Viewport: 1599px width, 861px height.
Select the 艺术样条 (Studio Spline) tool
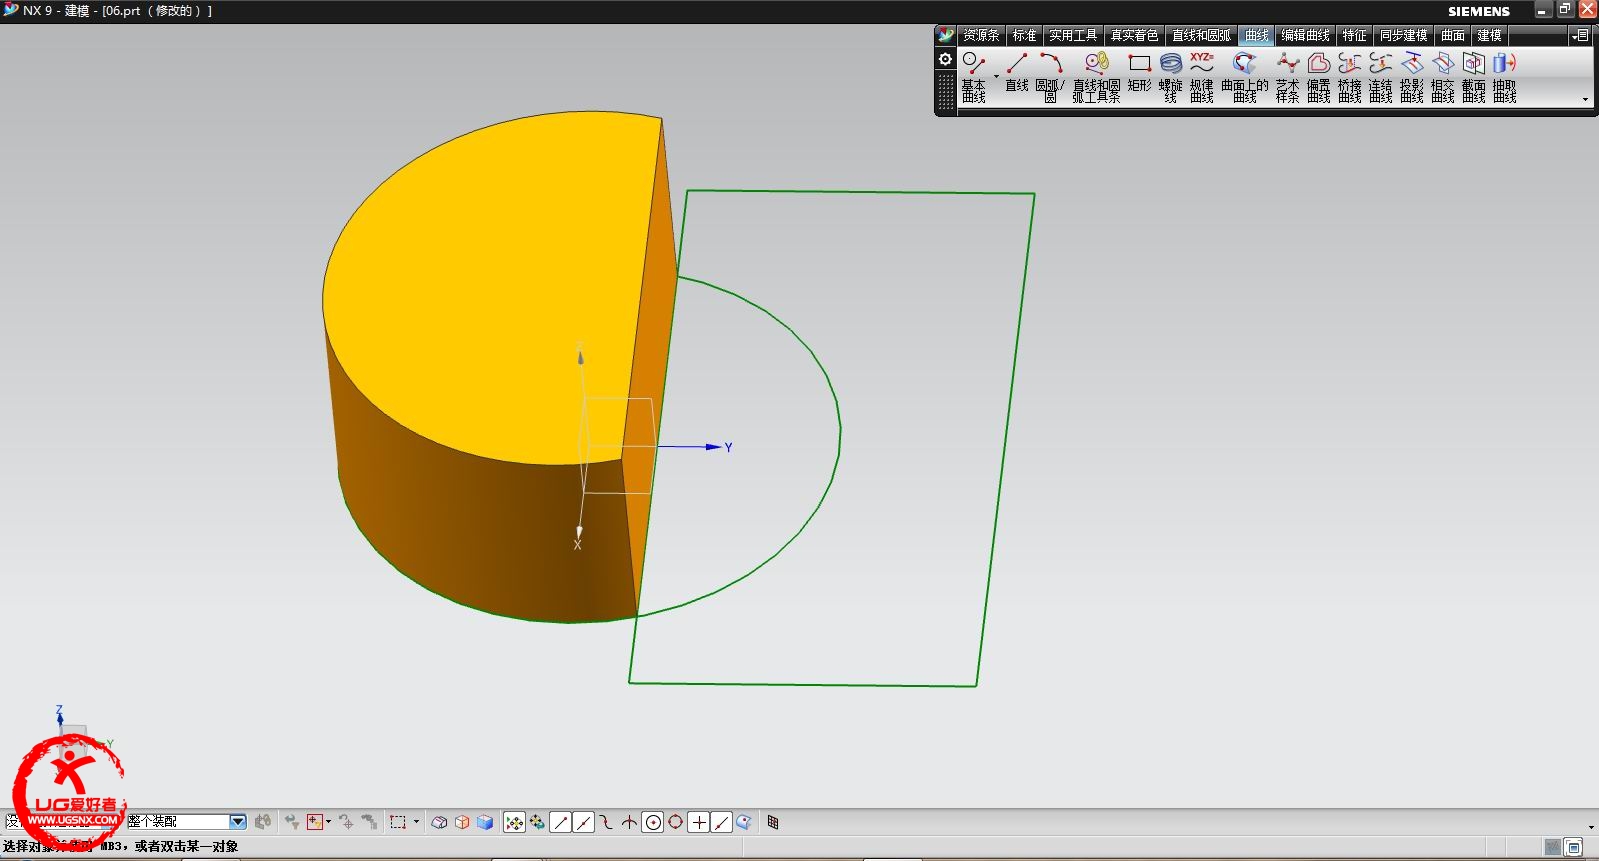[x=1288, y=77]
